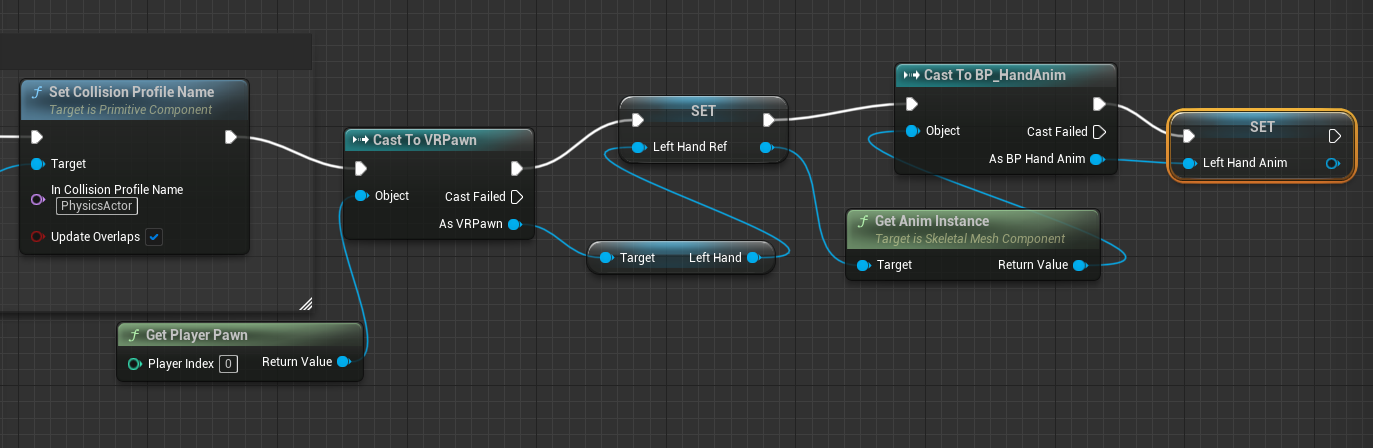This screenshot has width=1373, height=448.
Task: Click output exec pin on Cast To VRPawn
Action: [x=517, y=168]
